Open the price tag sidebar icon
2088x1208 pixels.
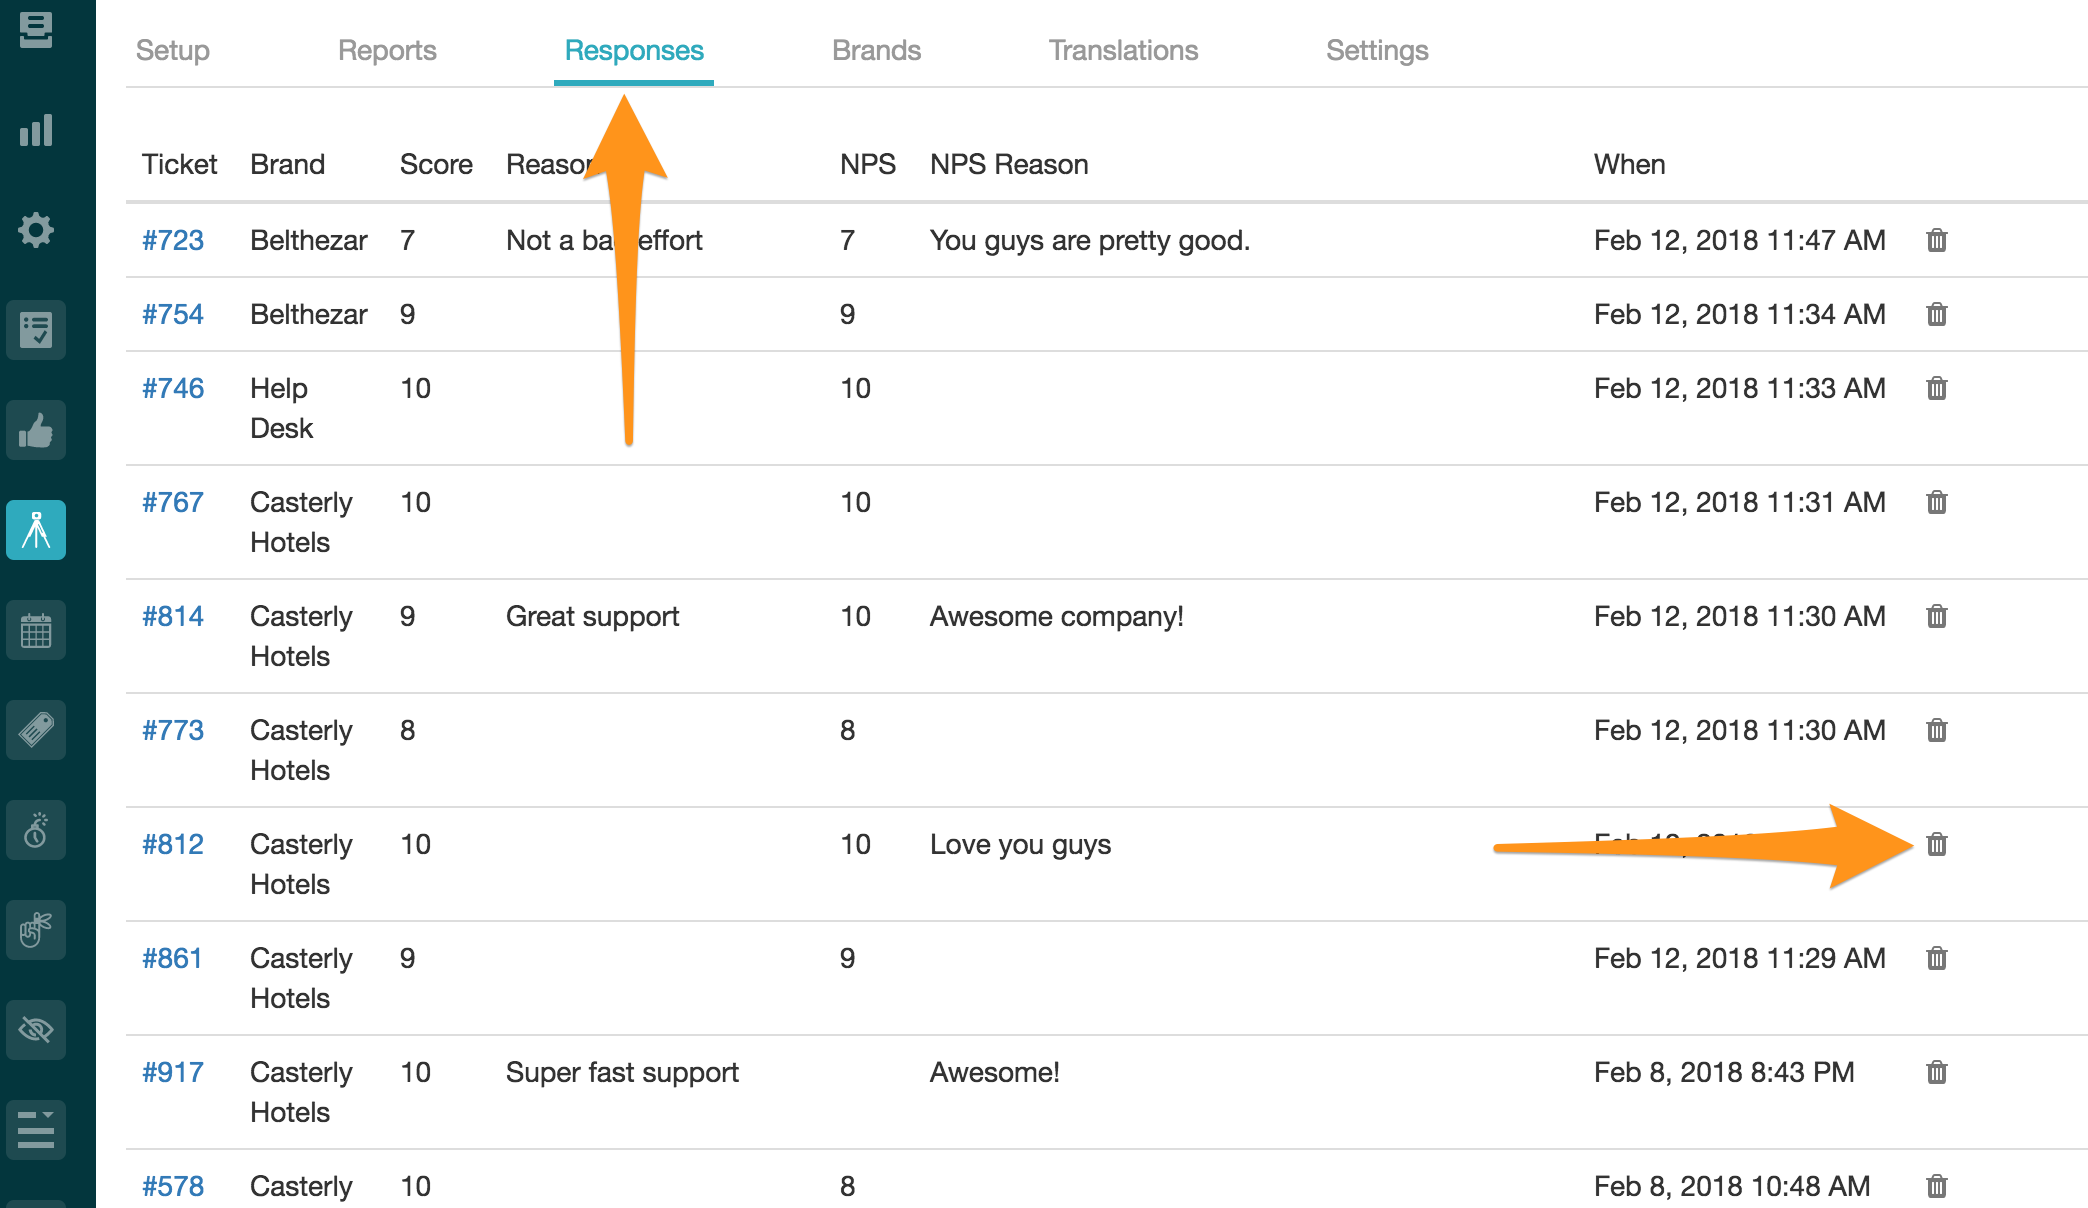coord(36,730)
